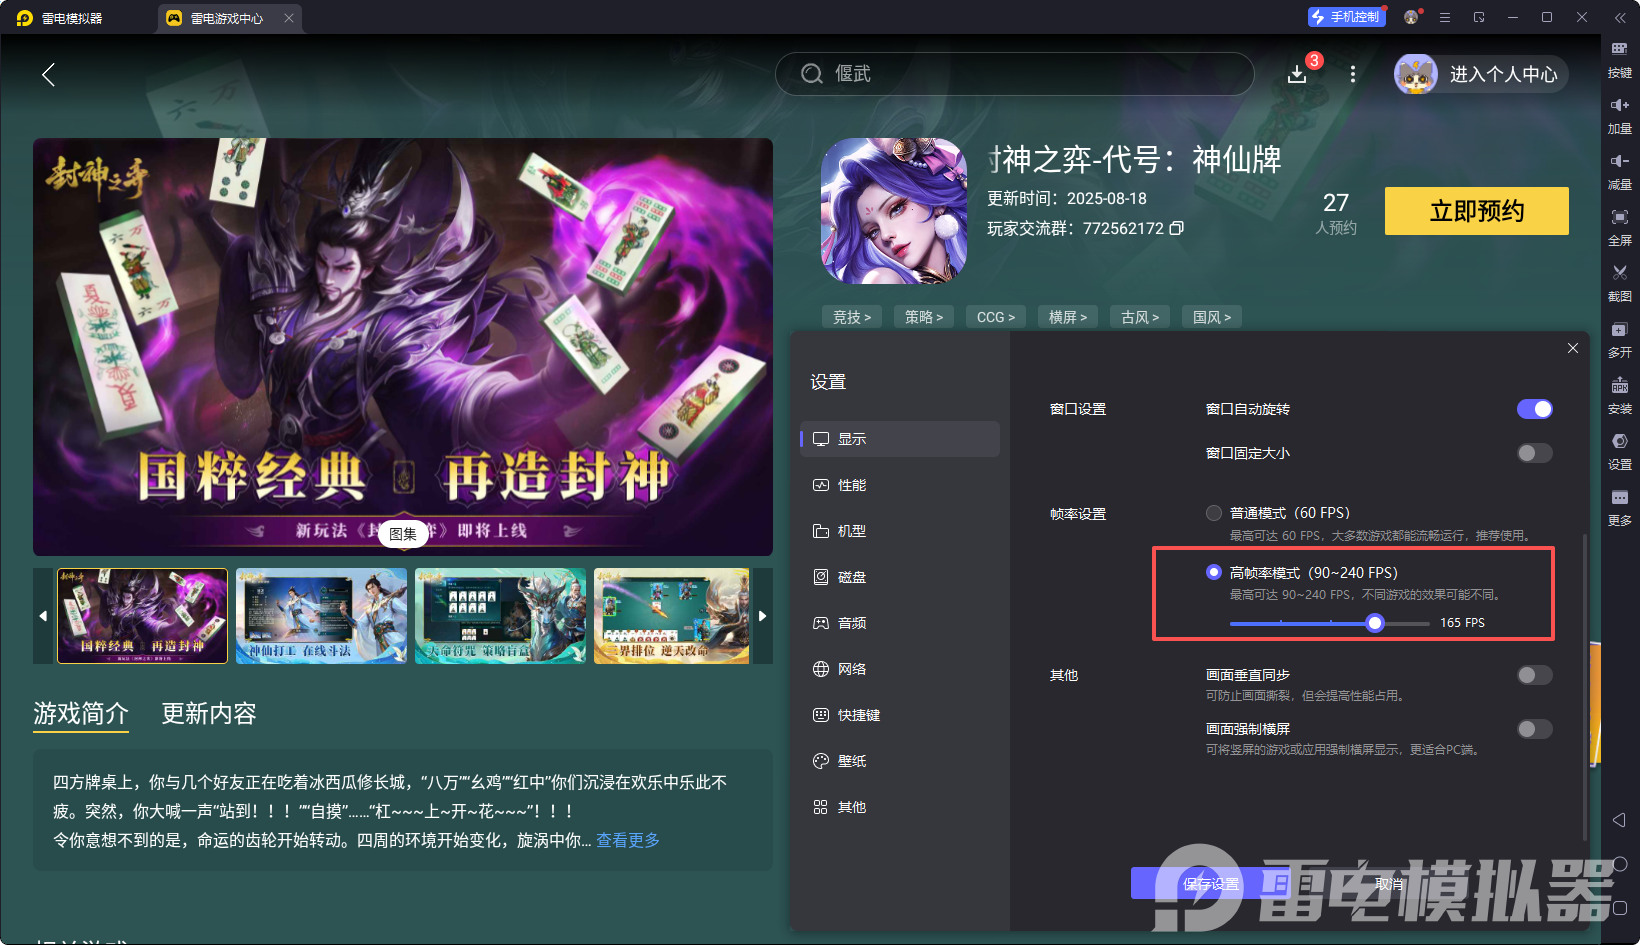Enable the 窗口固定大小 toggle
1640x945 pixels.
(x=1533, y=453)
